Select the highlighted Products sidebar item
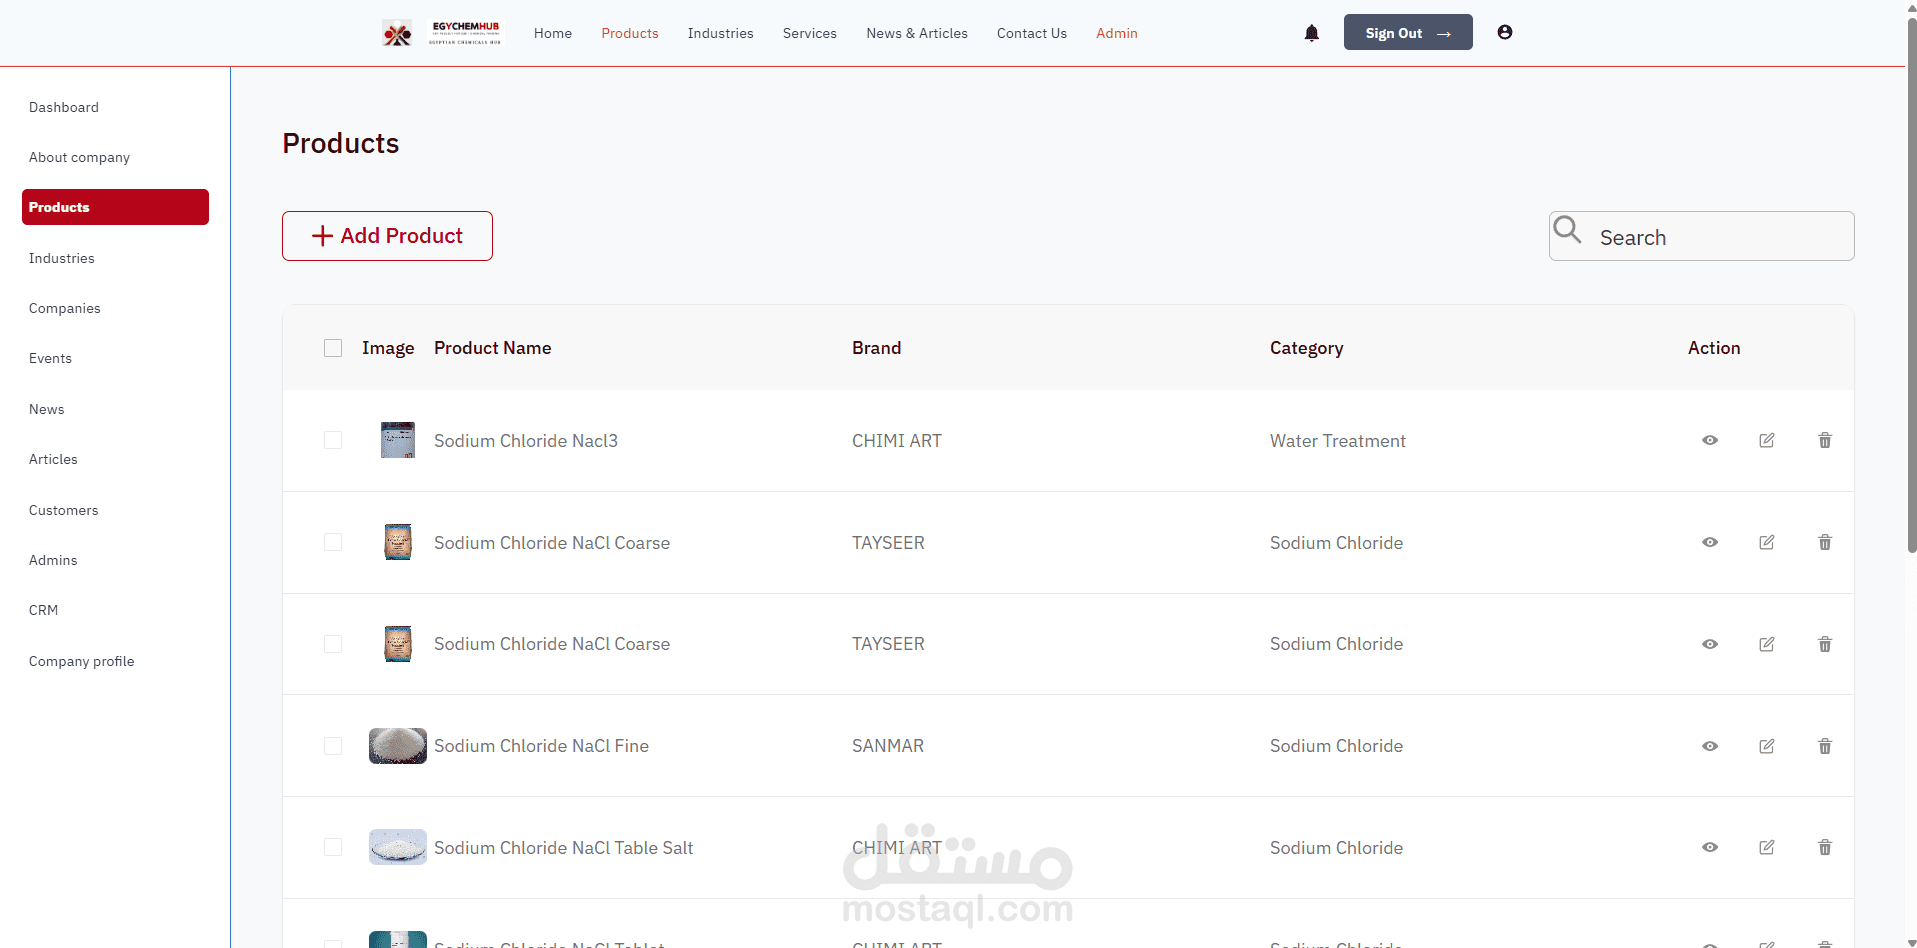The width and height of the screenshot is (1917, 948). coord(115,207)
